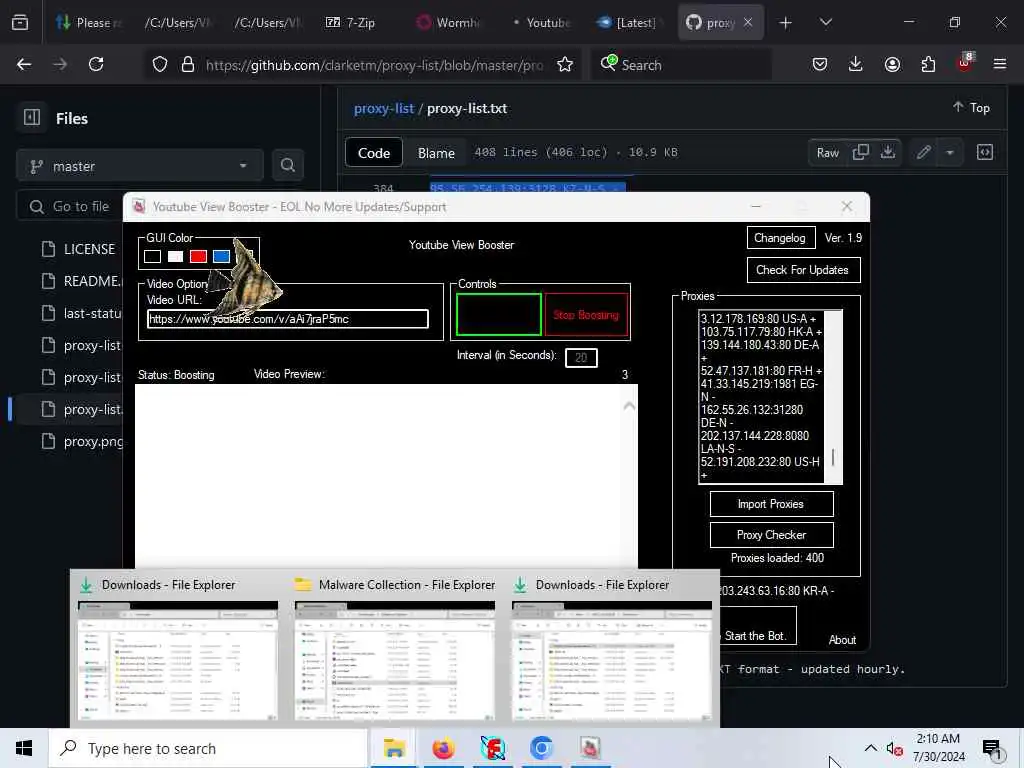Switch to the Wormhole tab
Viewport: 1024px width, 768px height.
click(x=449, y=23)
